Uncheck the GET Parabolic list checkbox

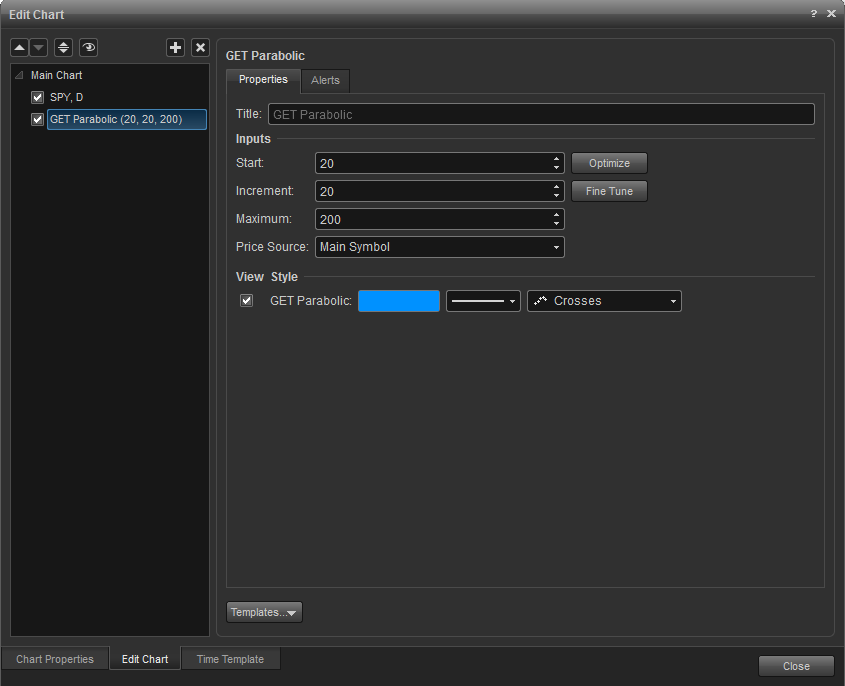37,120
